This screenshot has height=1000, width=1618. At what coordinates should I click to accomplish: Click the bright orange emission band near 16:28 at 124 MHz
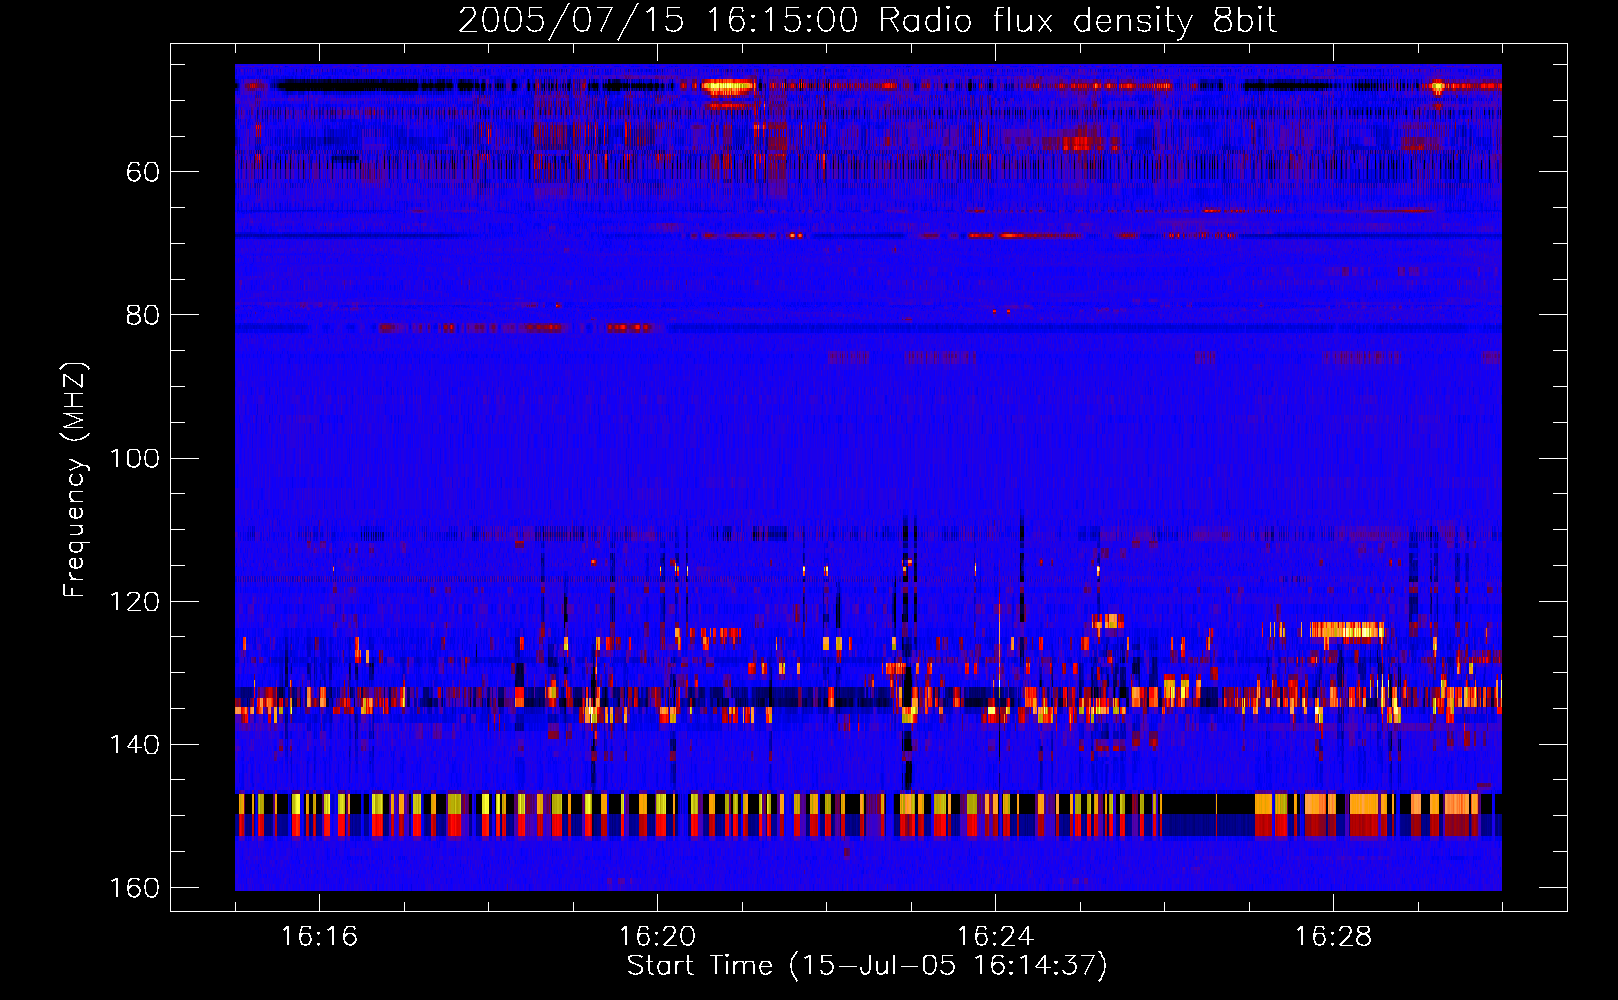click(1347, 630)
